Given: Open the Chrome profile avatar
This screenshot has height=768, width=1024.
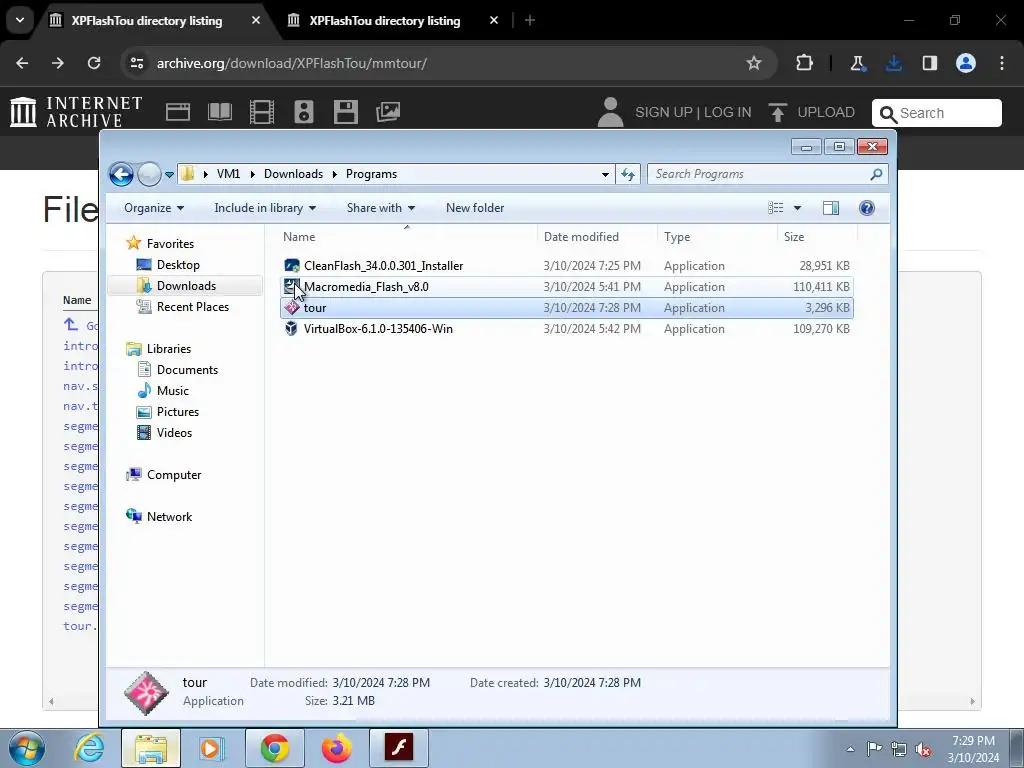Looking at the screenshot, I should (x=966, y=63).
